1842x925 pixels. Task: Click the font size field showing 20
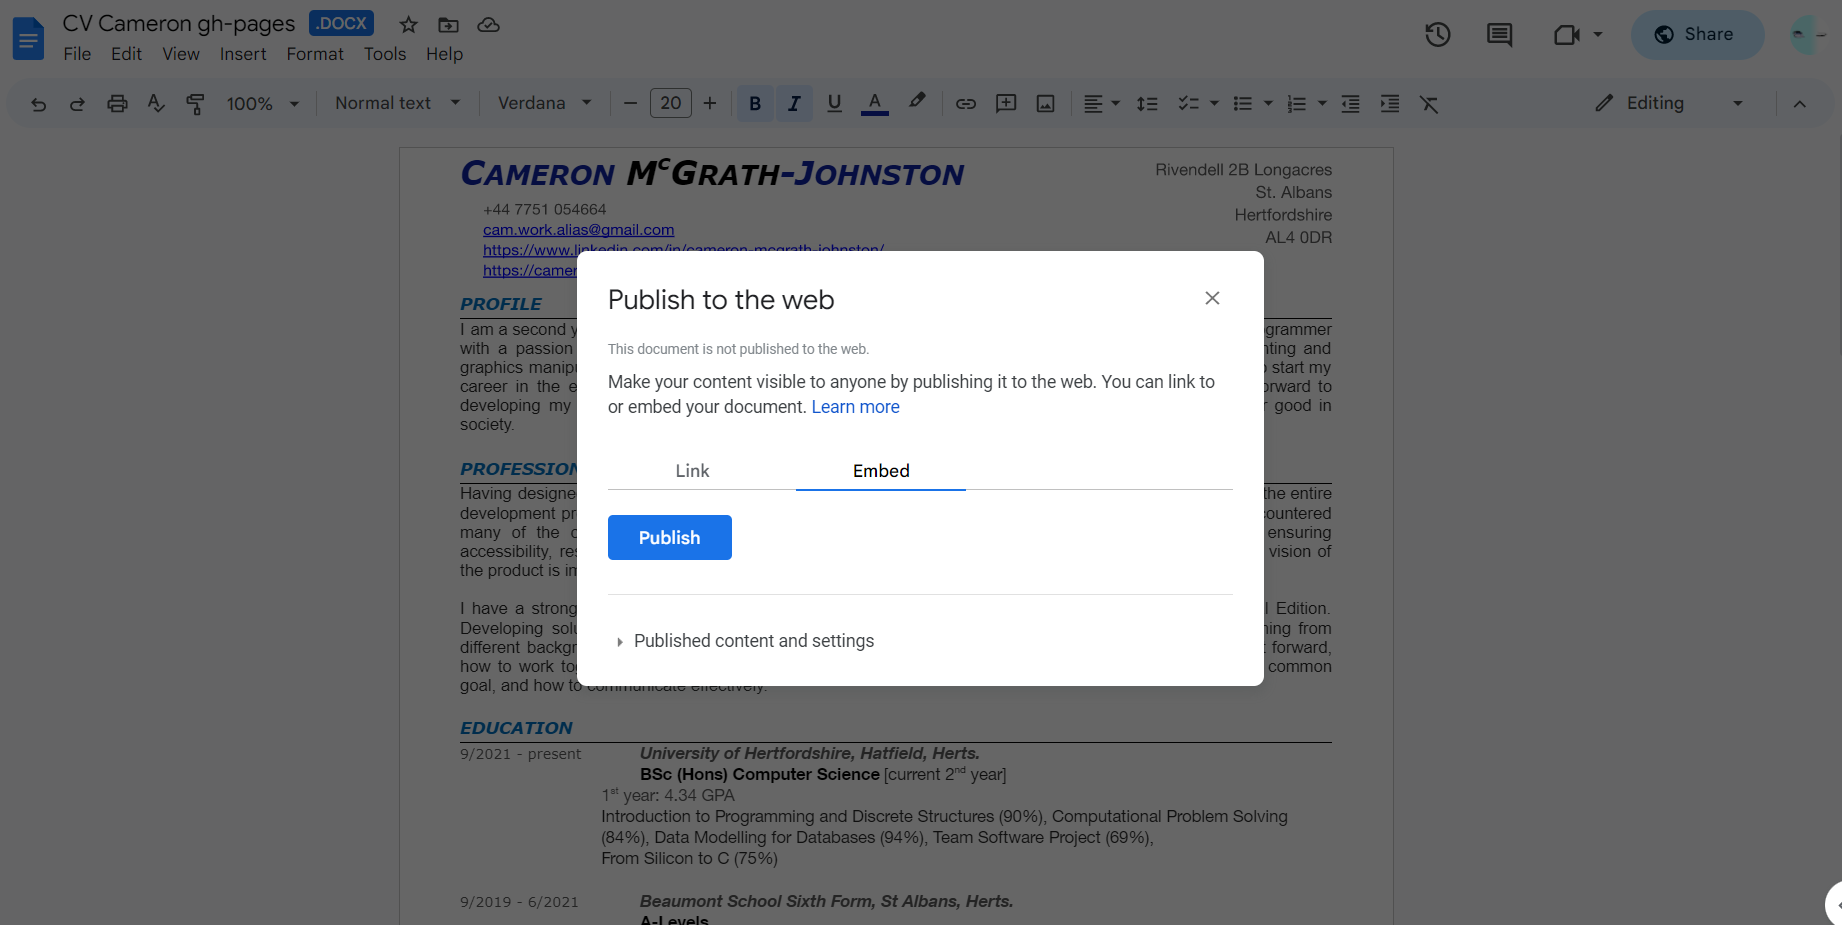[x=671, y=103]
